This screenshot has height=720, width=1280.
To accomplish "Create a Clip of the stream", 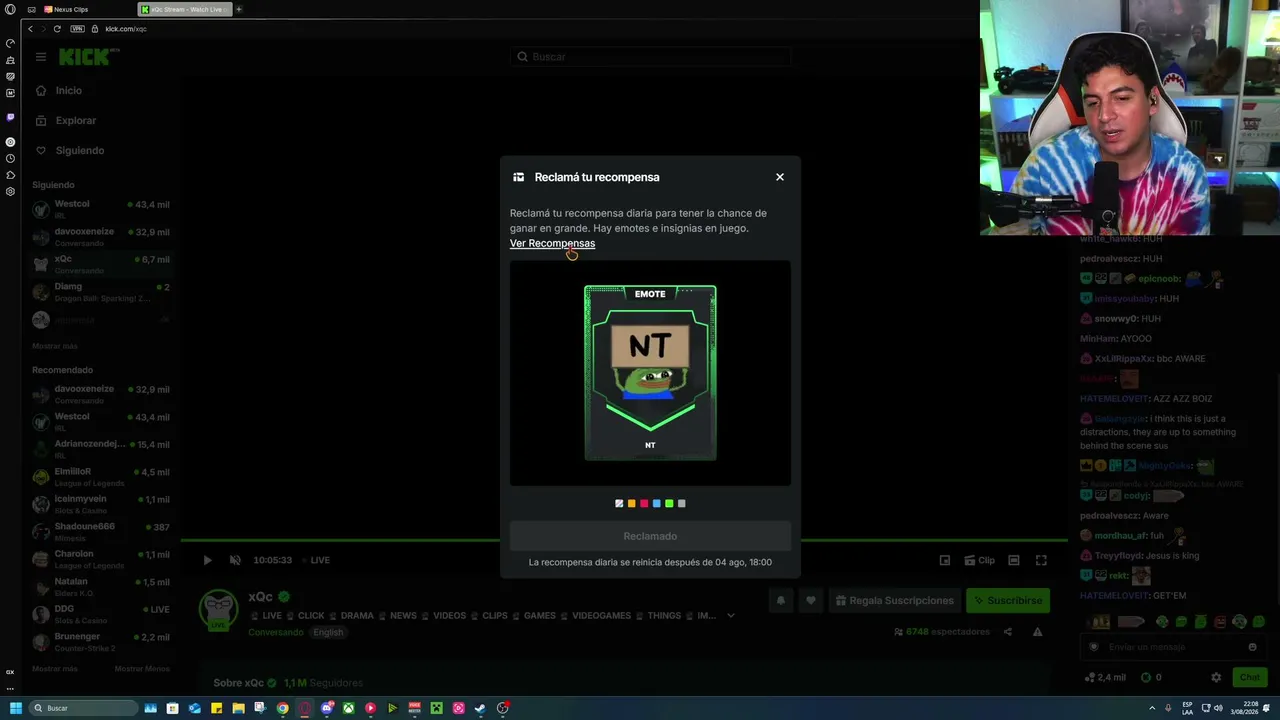I will click(x=979, y=560).
